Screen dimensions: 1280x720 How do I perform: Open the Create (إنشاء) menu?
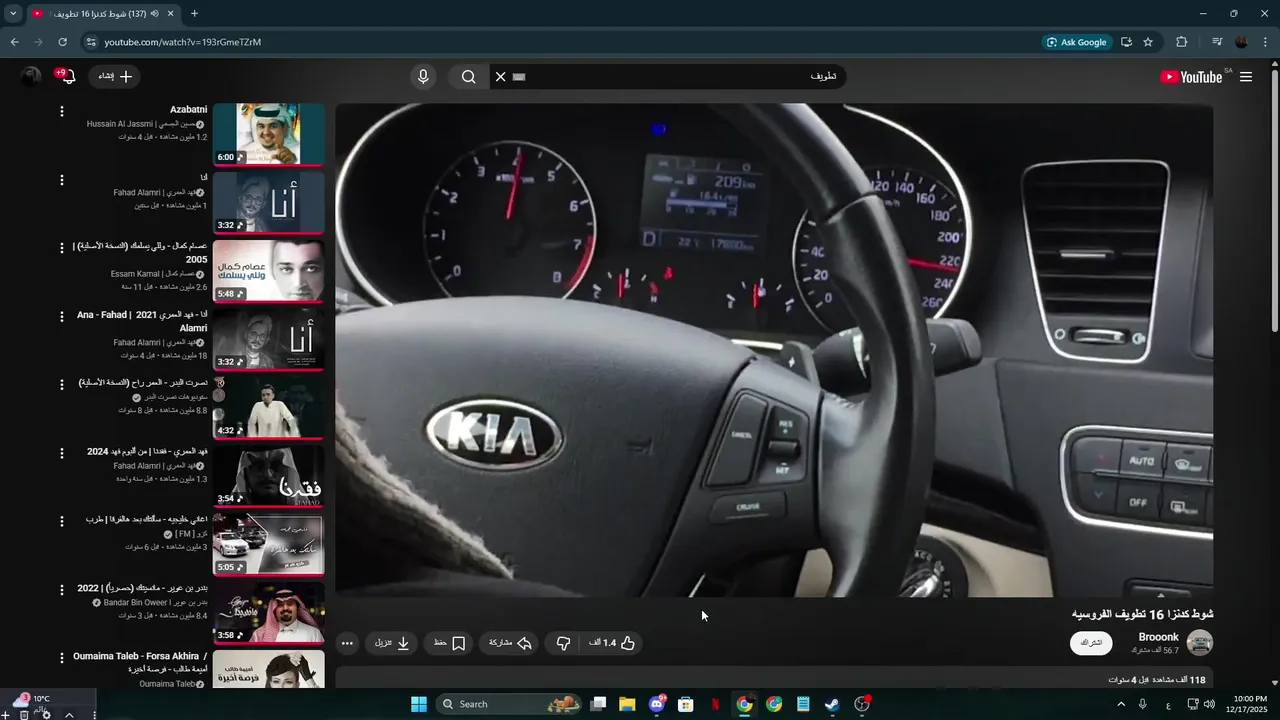point(115,77)
